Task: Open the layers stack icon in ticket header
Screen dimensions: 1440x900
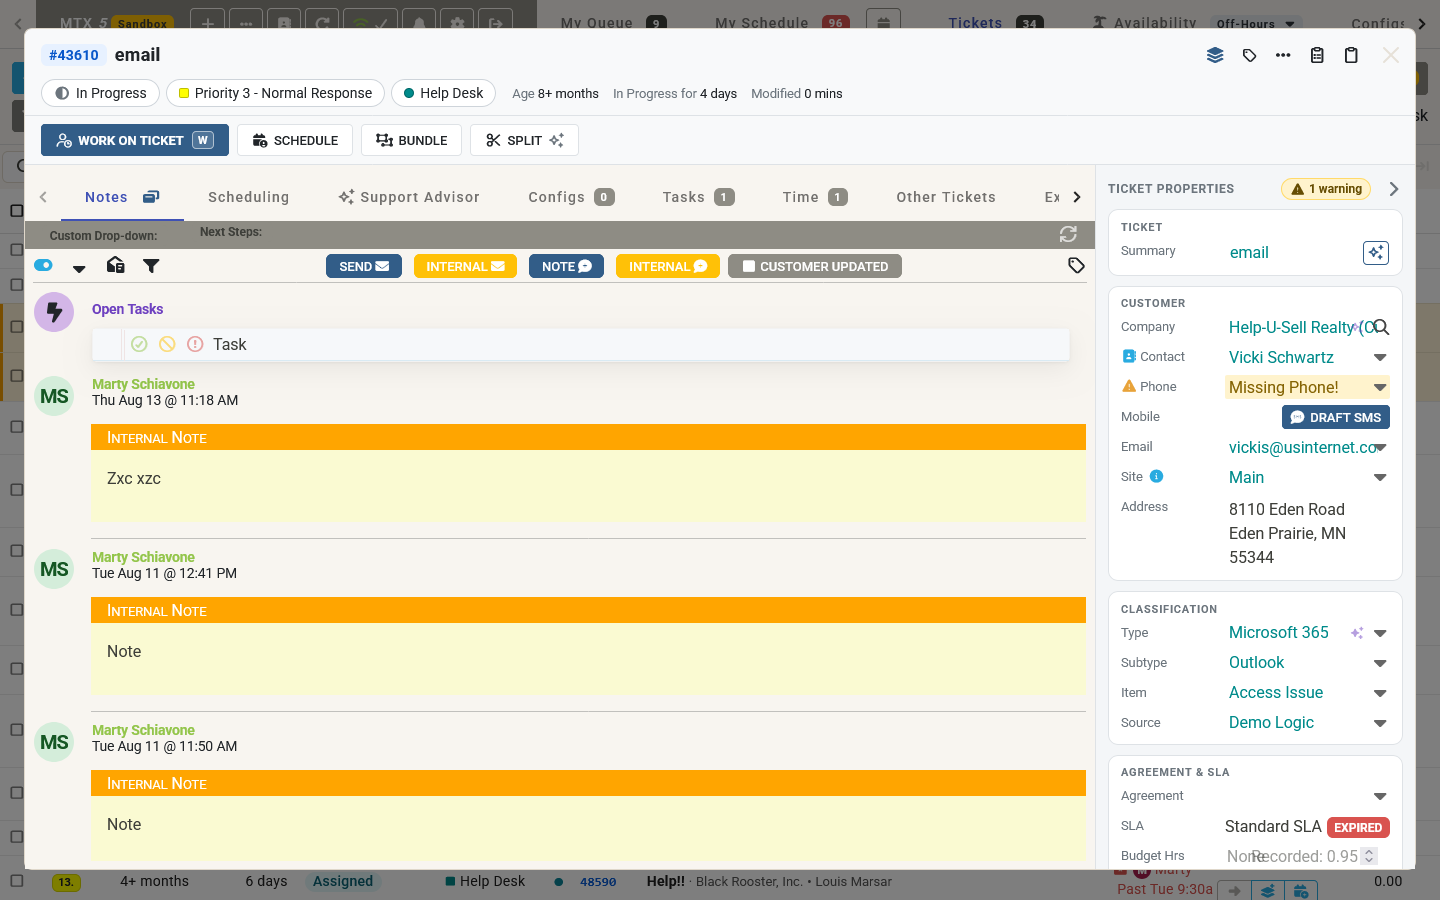Action: pyautogui.click(x=1215, y=55)
